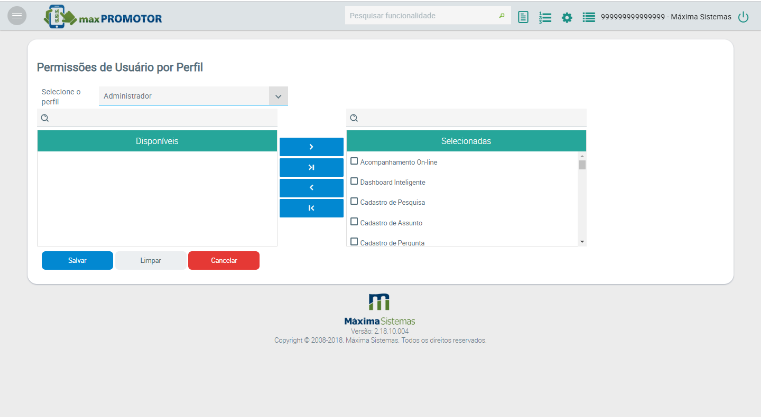Check Dashboard Inteligente permission

(354, 181)
